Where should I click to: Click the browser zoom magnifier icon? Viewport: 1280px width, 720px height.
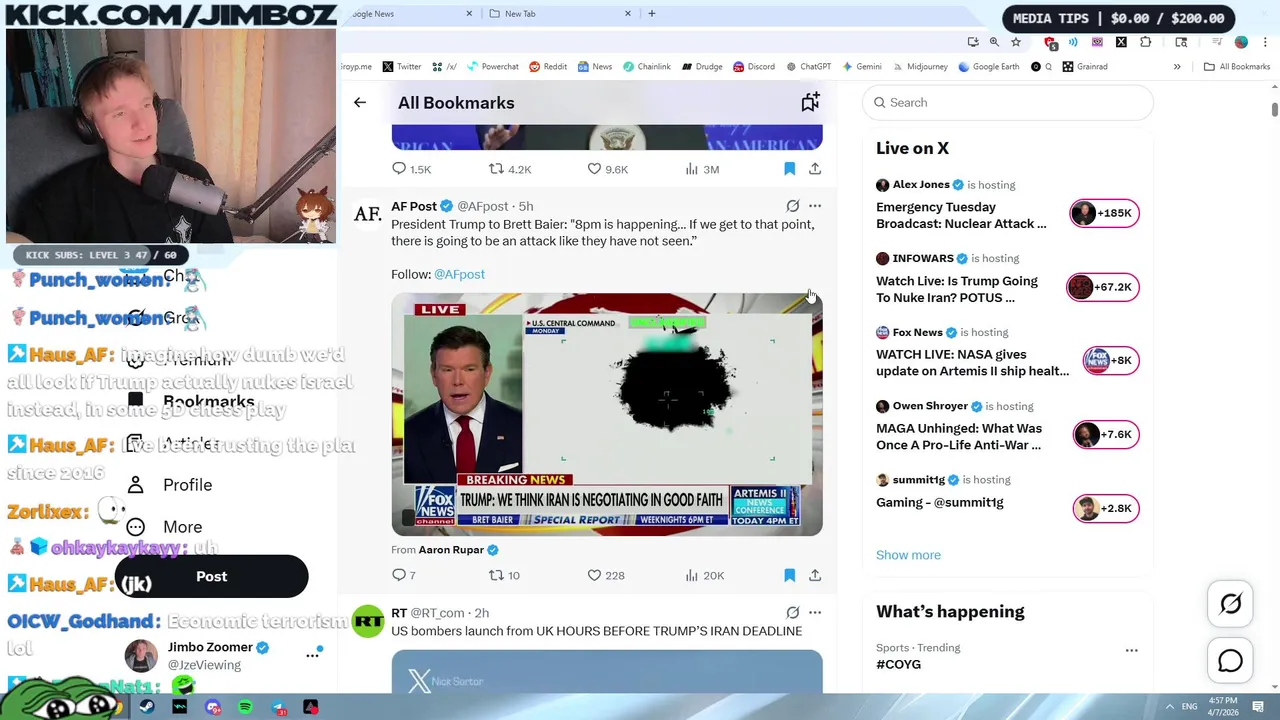click(994, 42)
